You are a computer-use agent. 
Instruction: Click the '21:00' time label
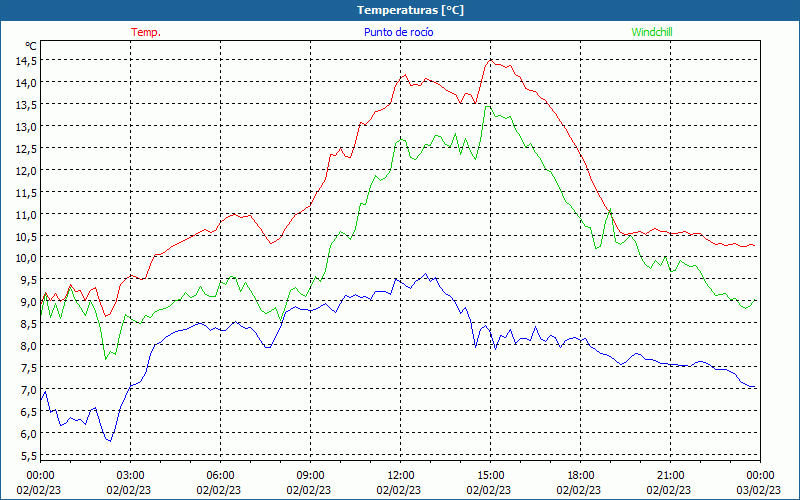point(670,476)
